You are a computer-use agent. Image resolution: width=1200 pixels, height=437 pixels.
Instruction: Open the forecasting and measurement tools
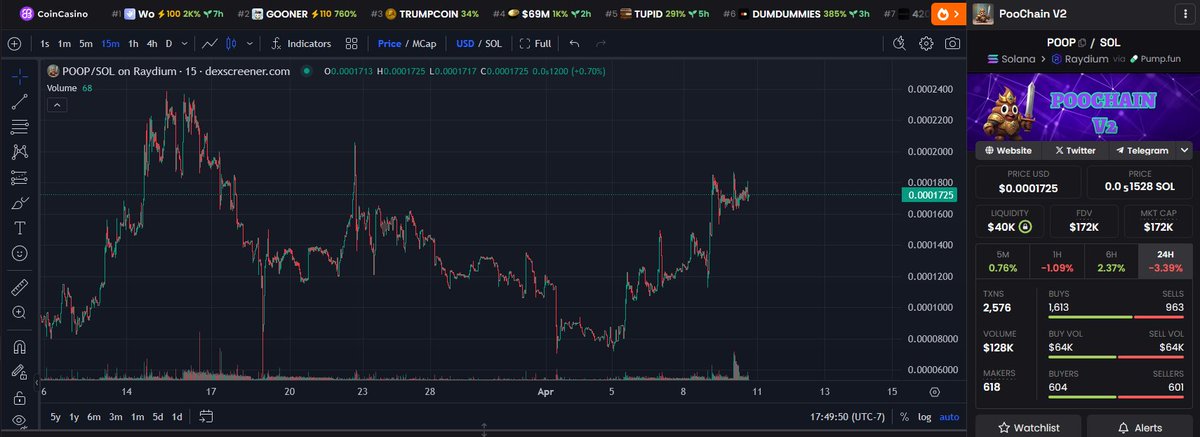(x=19, y=177)
